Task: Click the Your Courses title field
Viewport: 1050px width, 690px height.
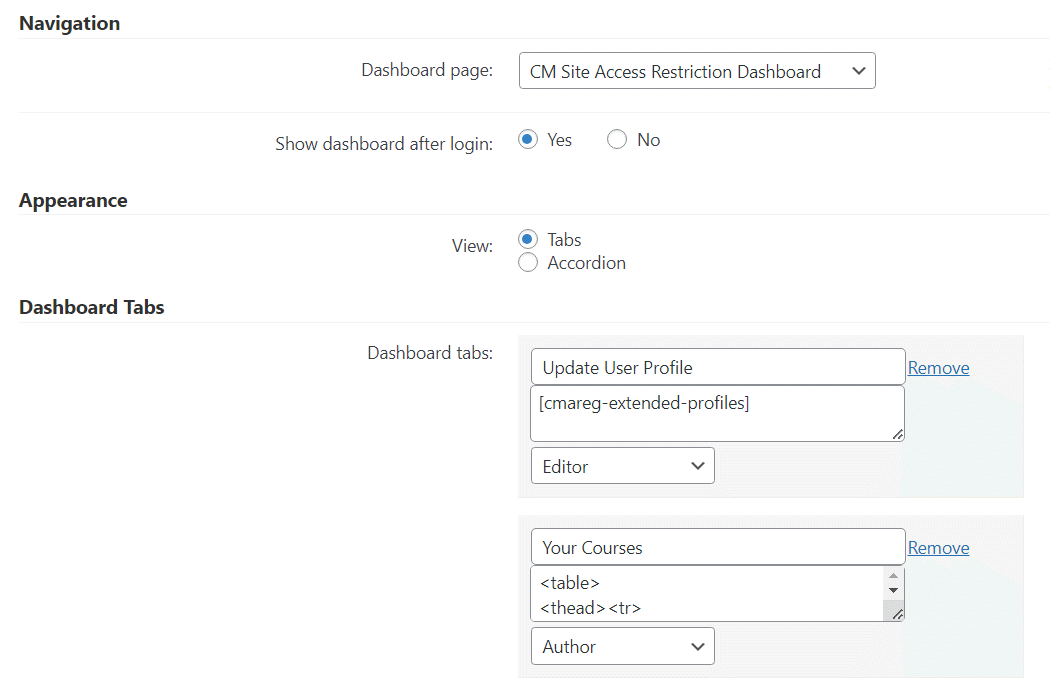Action: [717, 547]
